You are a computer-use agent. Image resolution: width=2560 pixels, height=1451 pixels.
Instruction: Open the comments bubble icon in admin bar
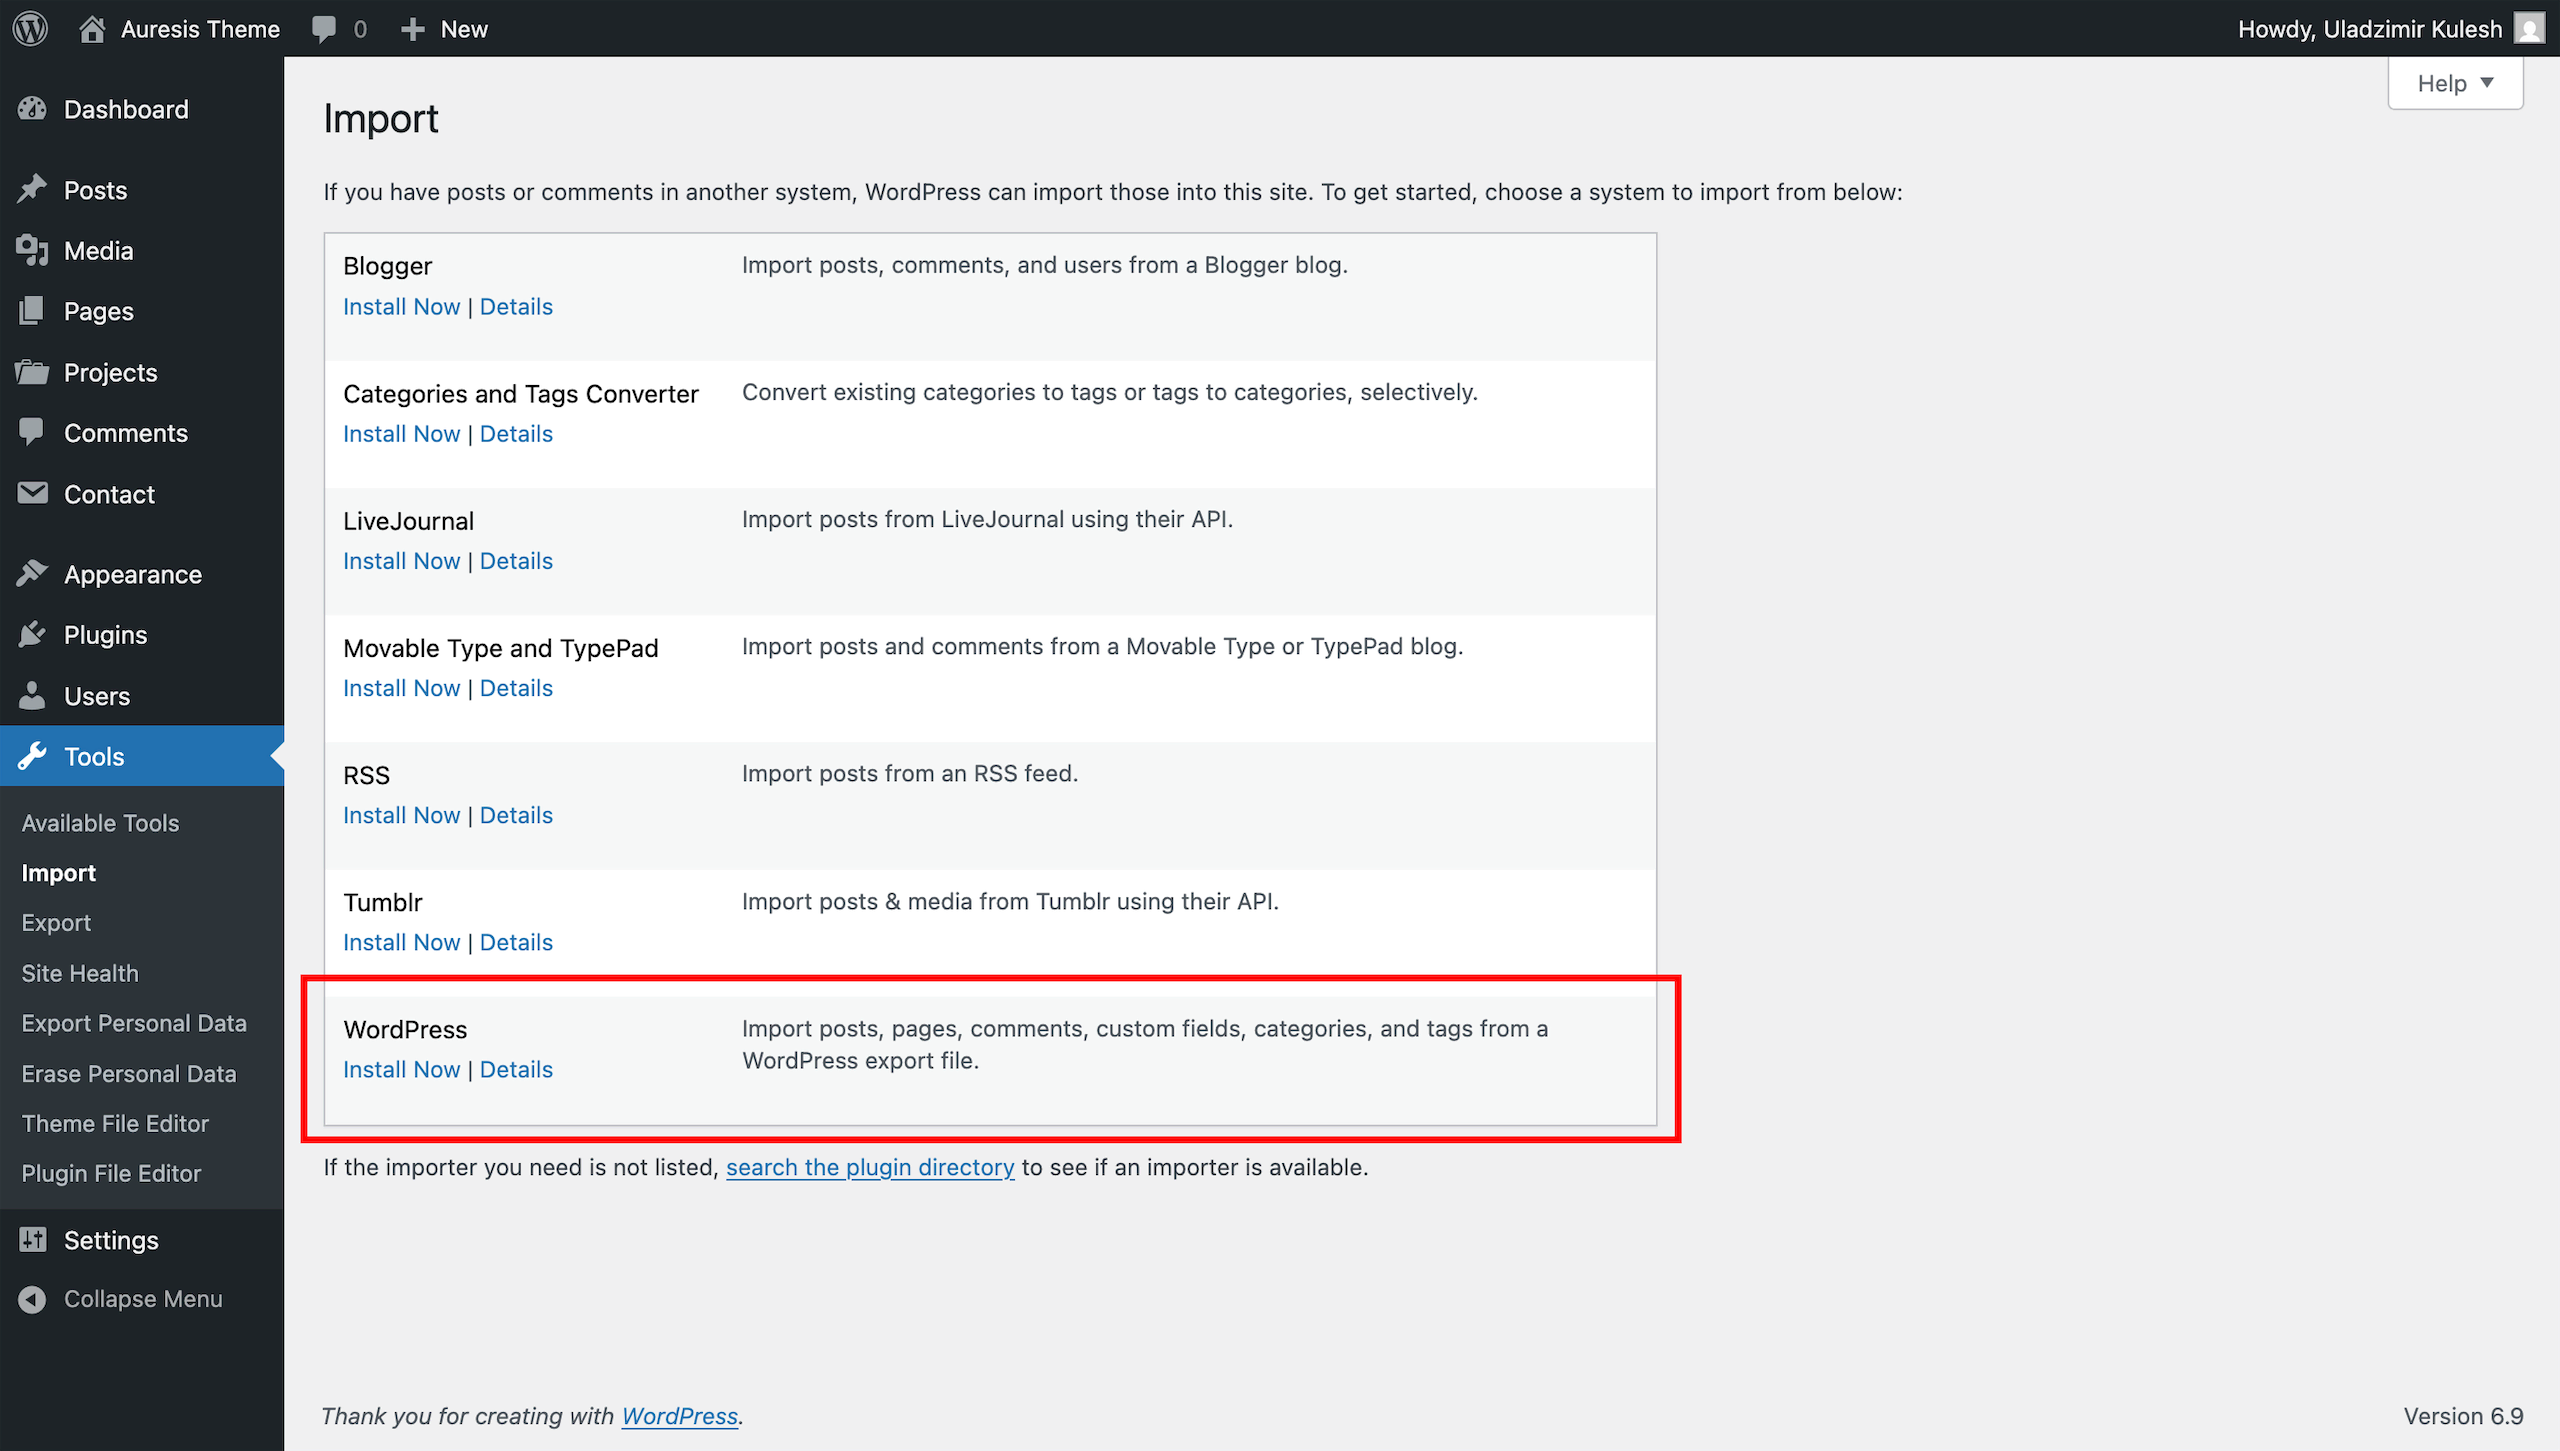coord(323,29)
